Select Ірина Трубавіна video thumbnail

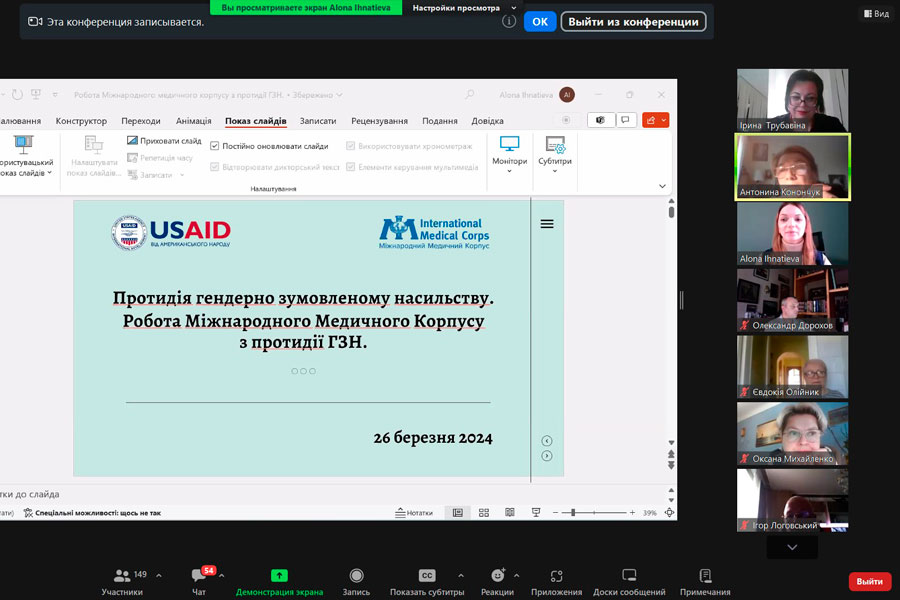[x=792, y=100]
